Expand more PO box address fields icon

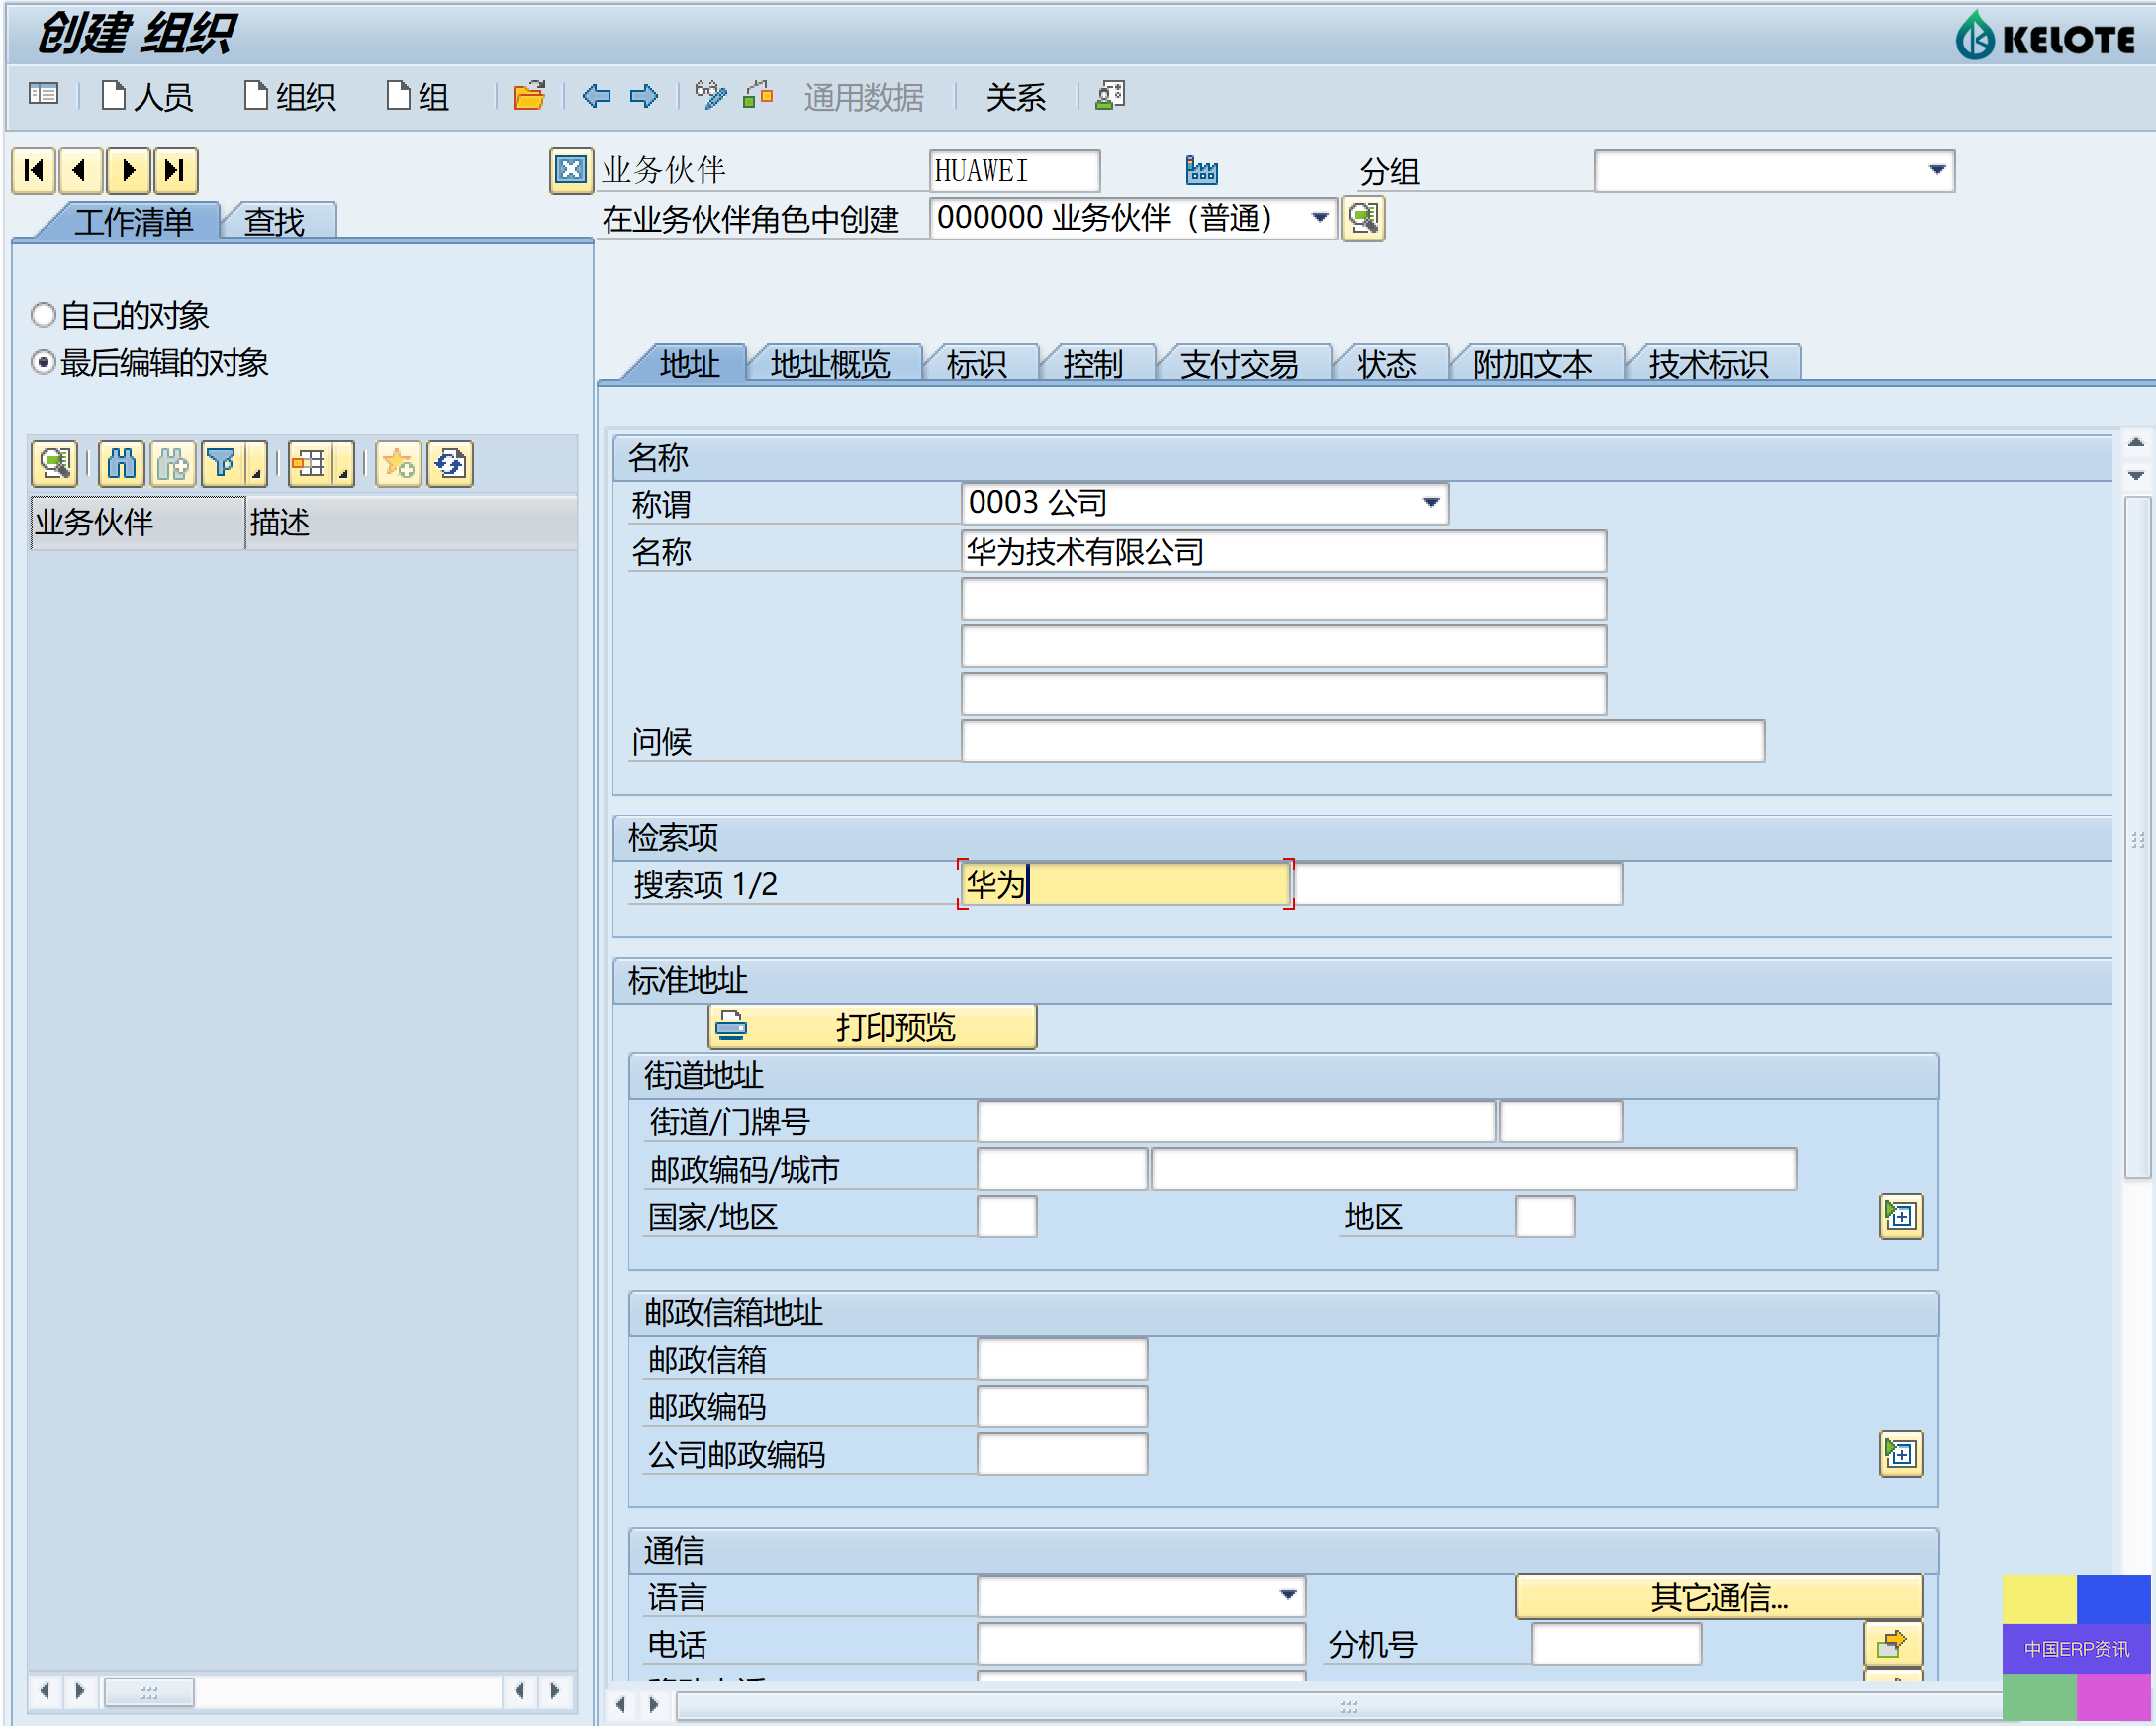click(x=1900, y=1453)
